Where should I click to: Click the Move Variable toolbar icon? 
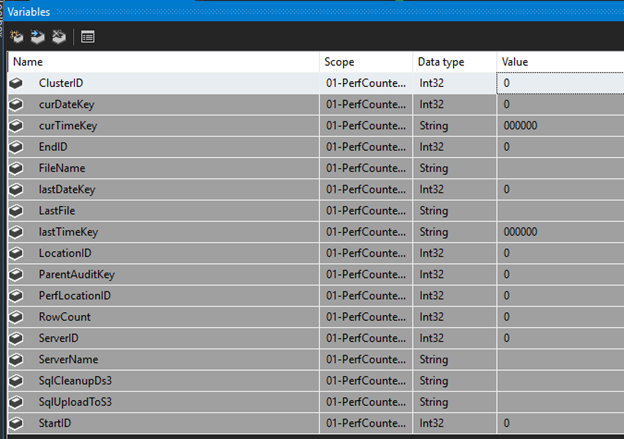[38, 37]
